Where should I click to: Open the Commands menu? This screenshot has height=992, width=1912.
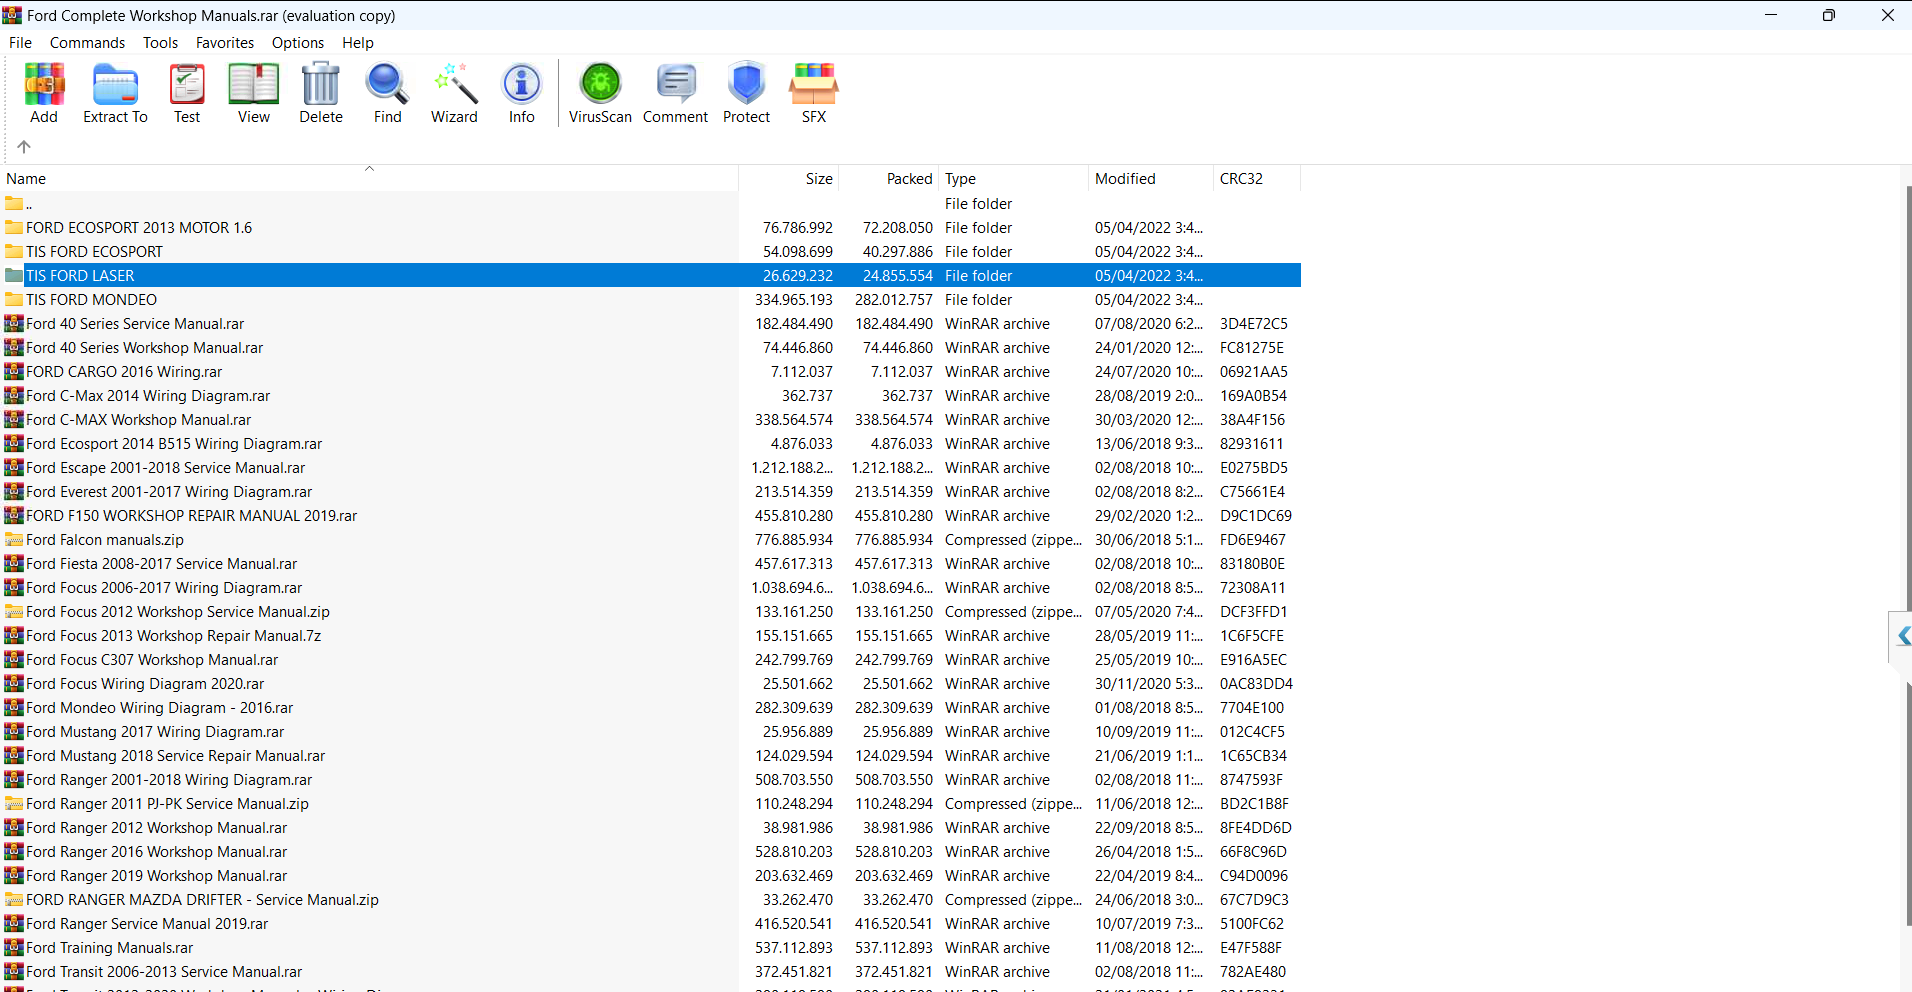tap(87, 43)
